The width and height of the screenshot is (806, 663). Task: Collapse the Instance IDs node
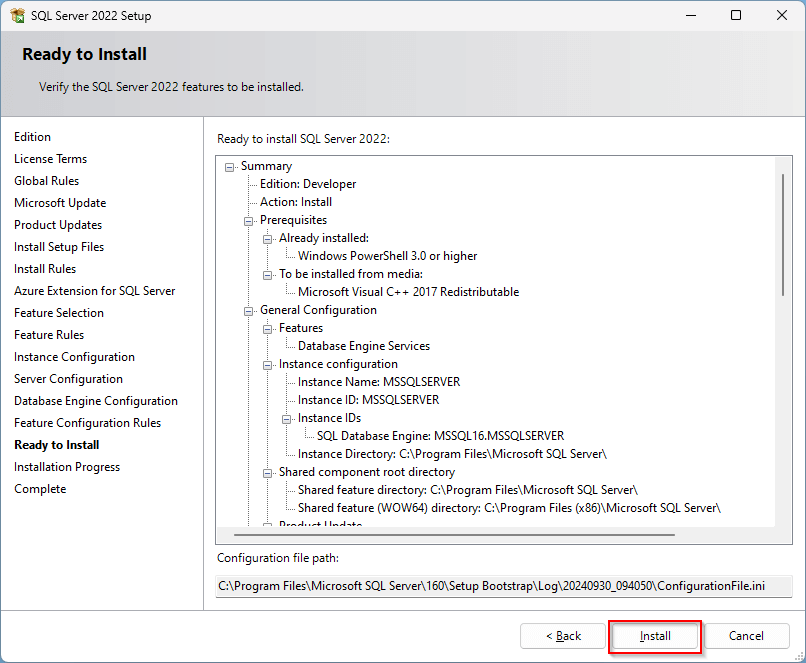[287, 418]
